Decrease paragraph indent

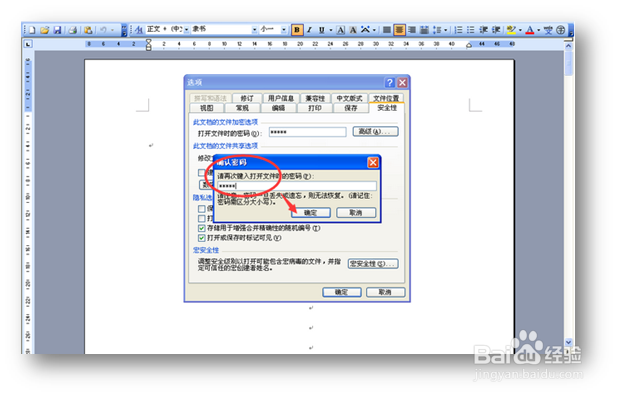484,30
